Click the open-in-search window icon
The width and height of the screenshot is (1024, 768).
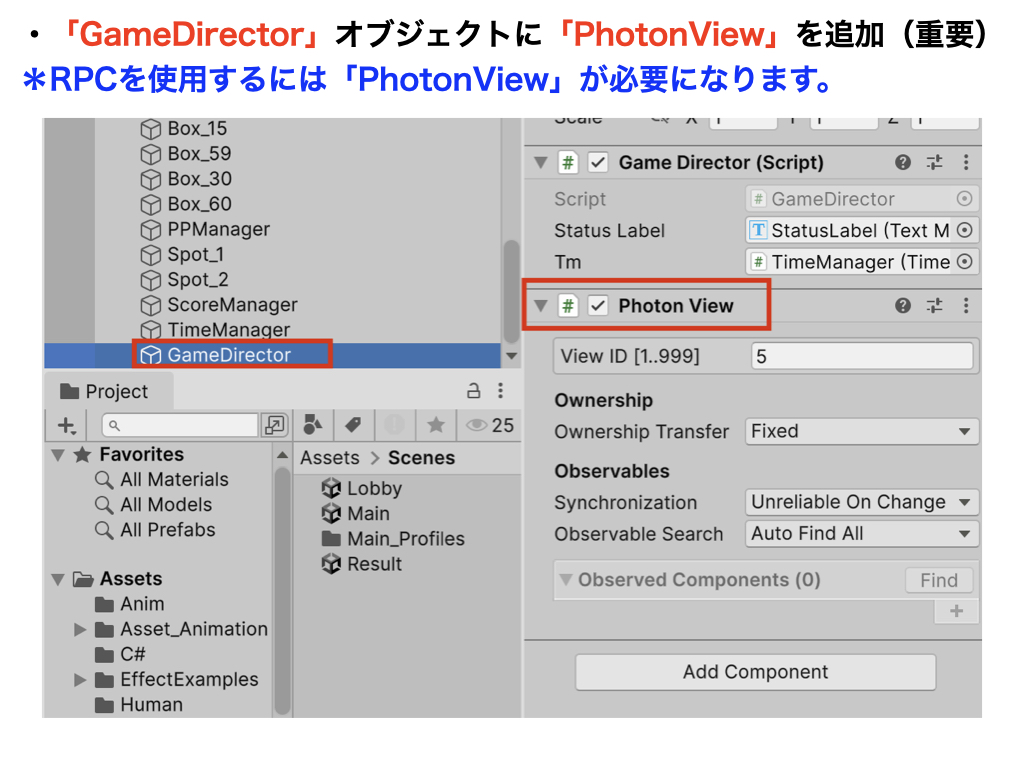[x=275, y=425]
